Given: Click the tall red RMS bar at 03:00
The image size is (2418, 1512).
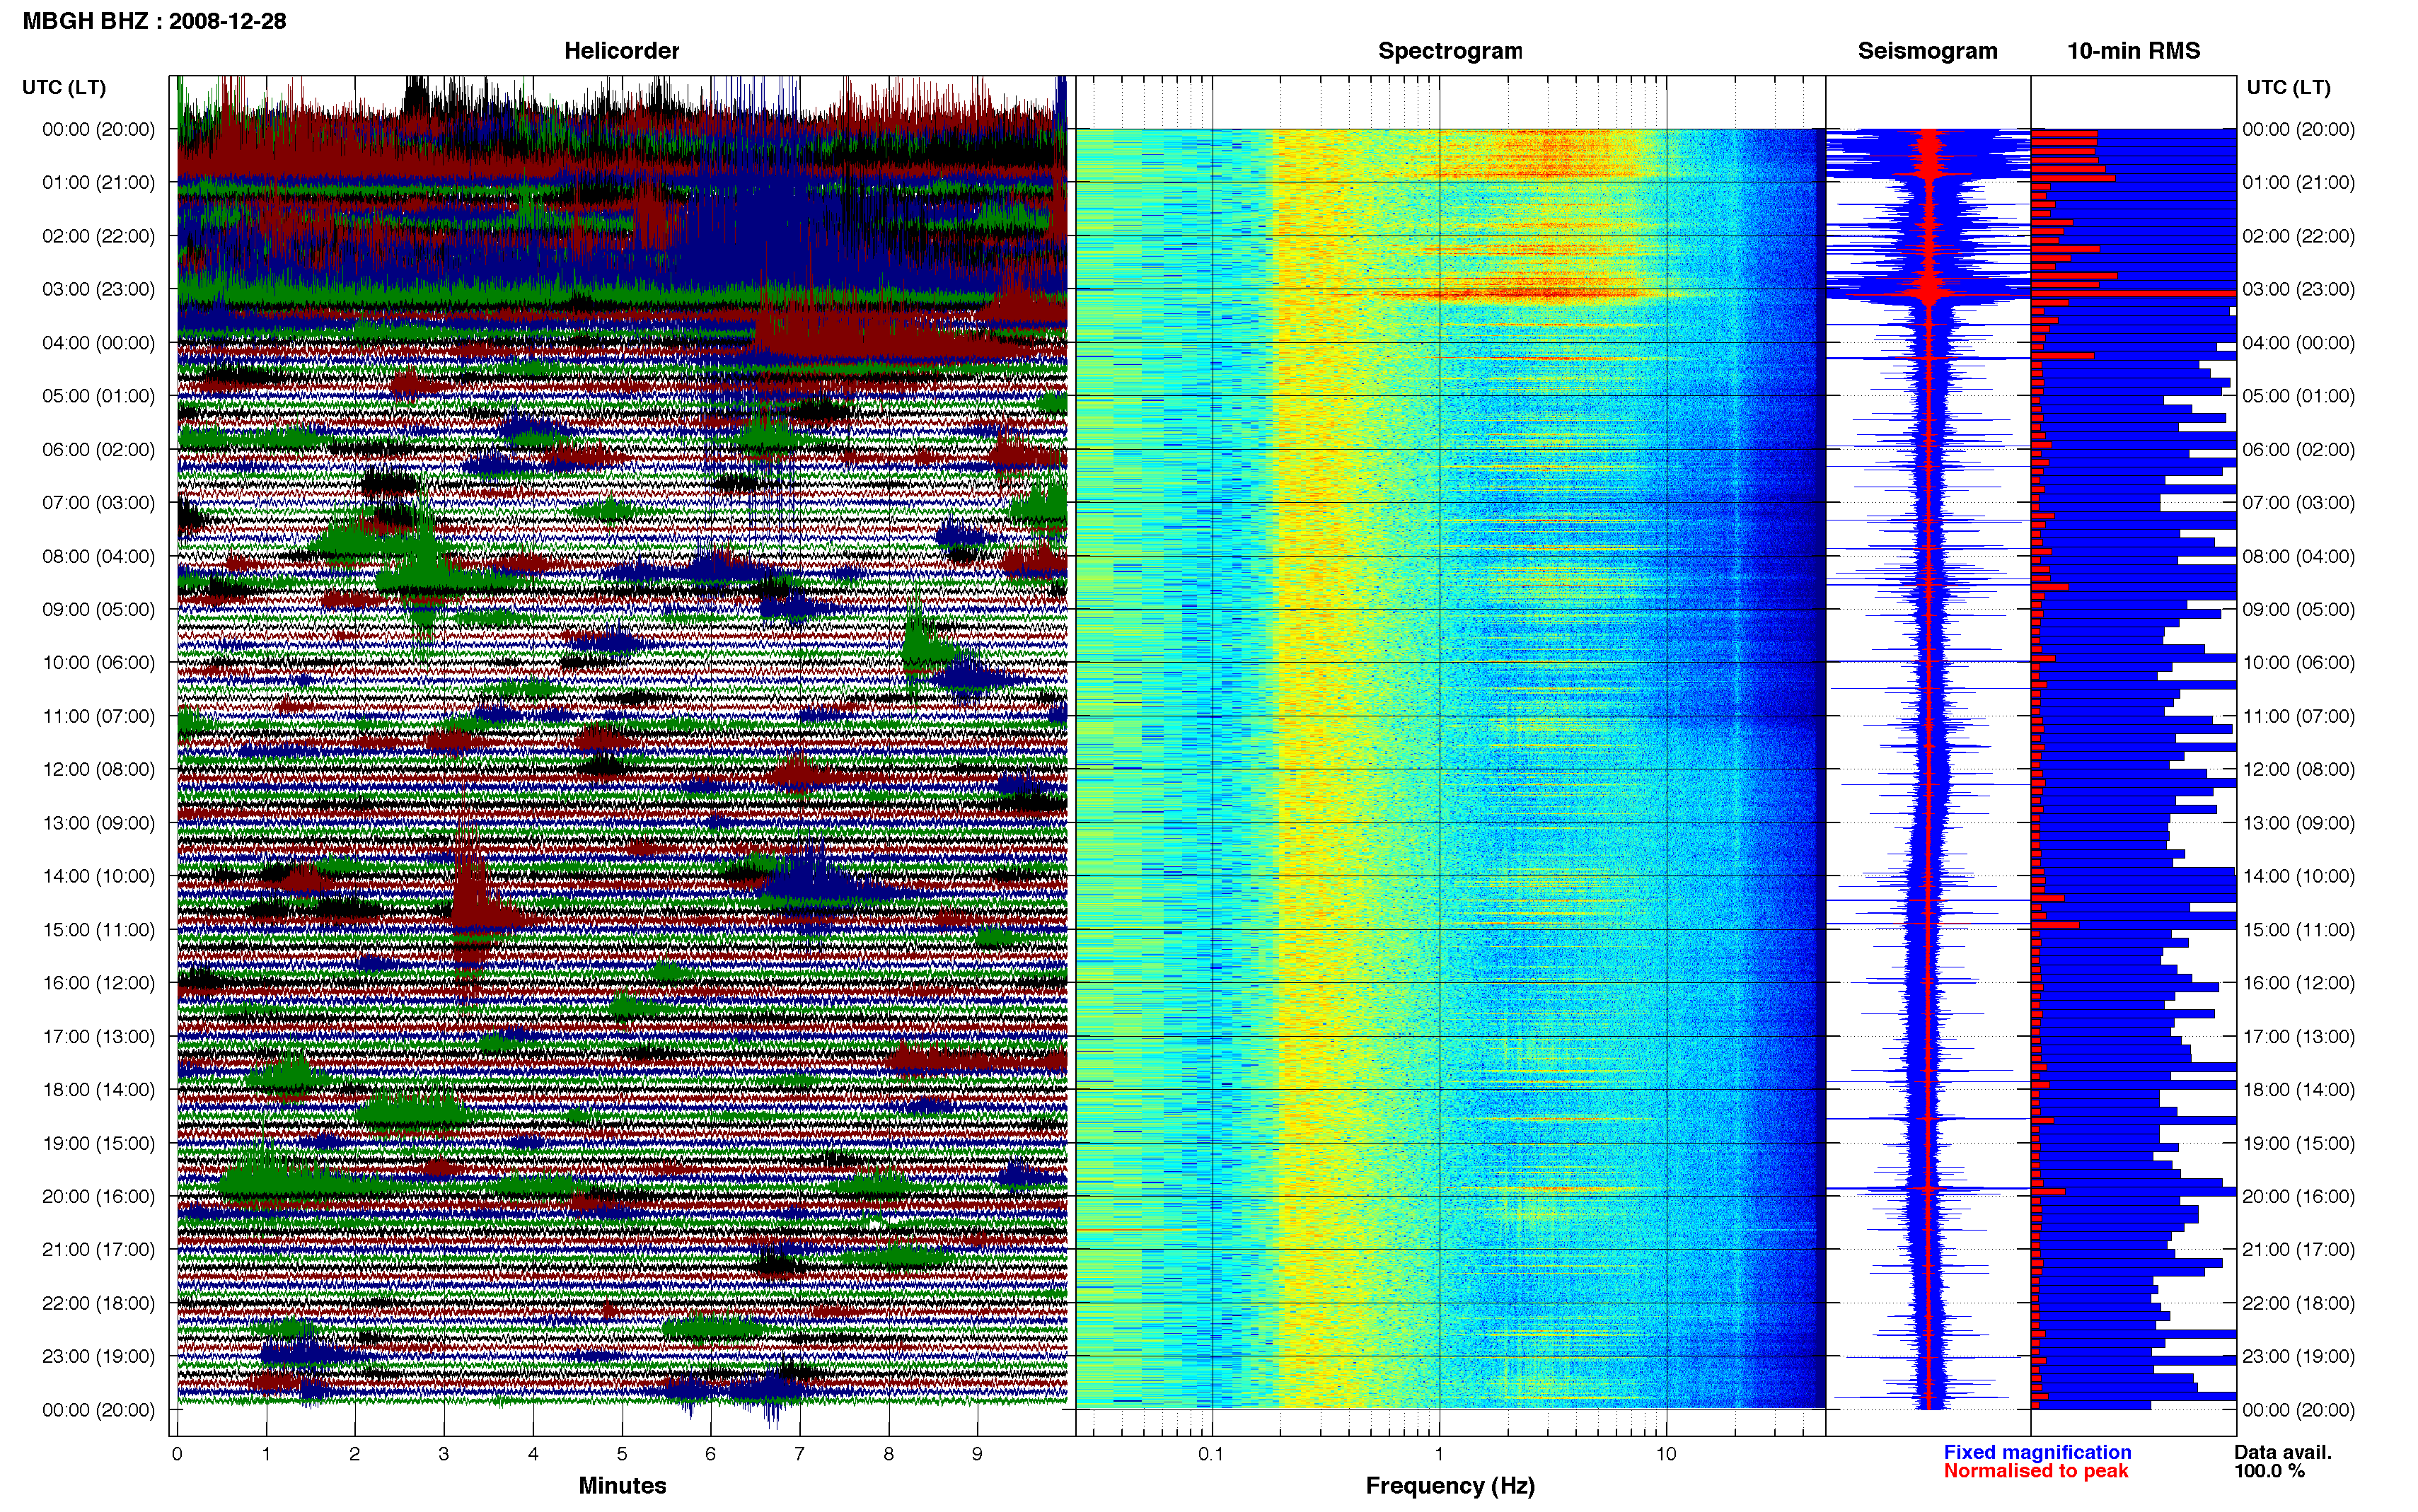Looking at the screenshot, I should click(2133, 293).
